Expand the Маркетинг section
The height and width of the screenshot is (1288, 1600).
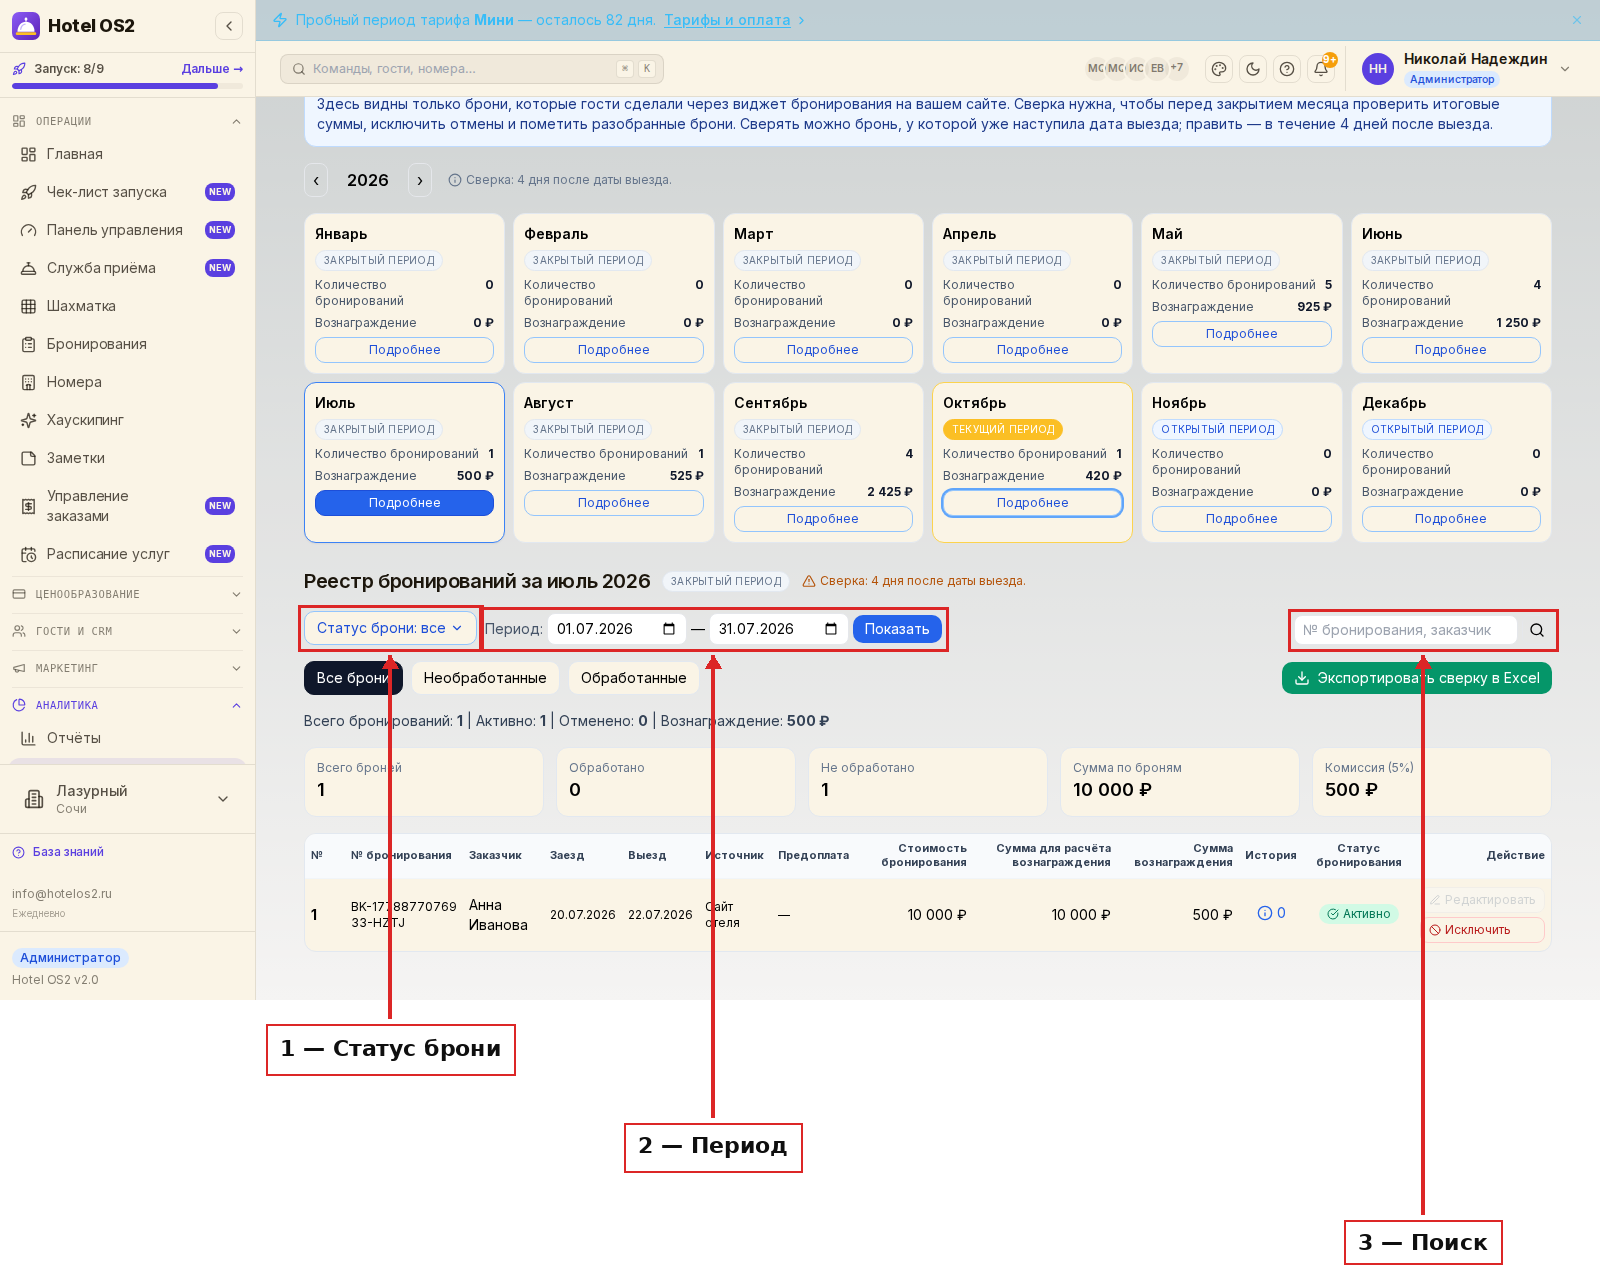126,668
